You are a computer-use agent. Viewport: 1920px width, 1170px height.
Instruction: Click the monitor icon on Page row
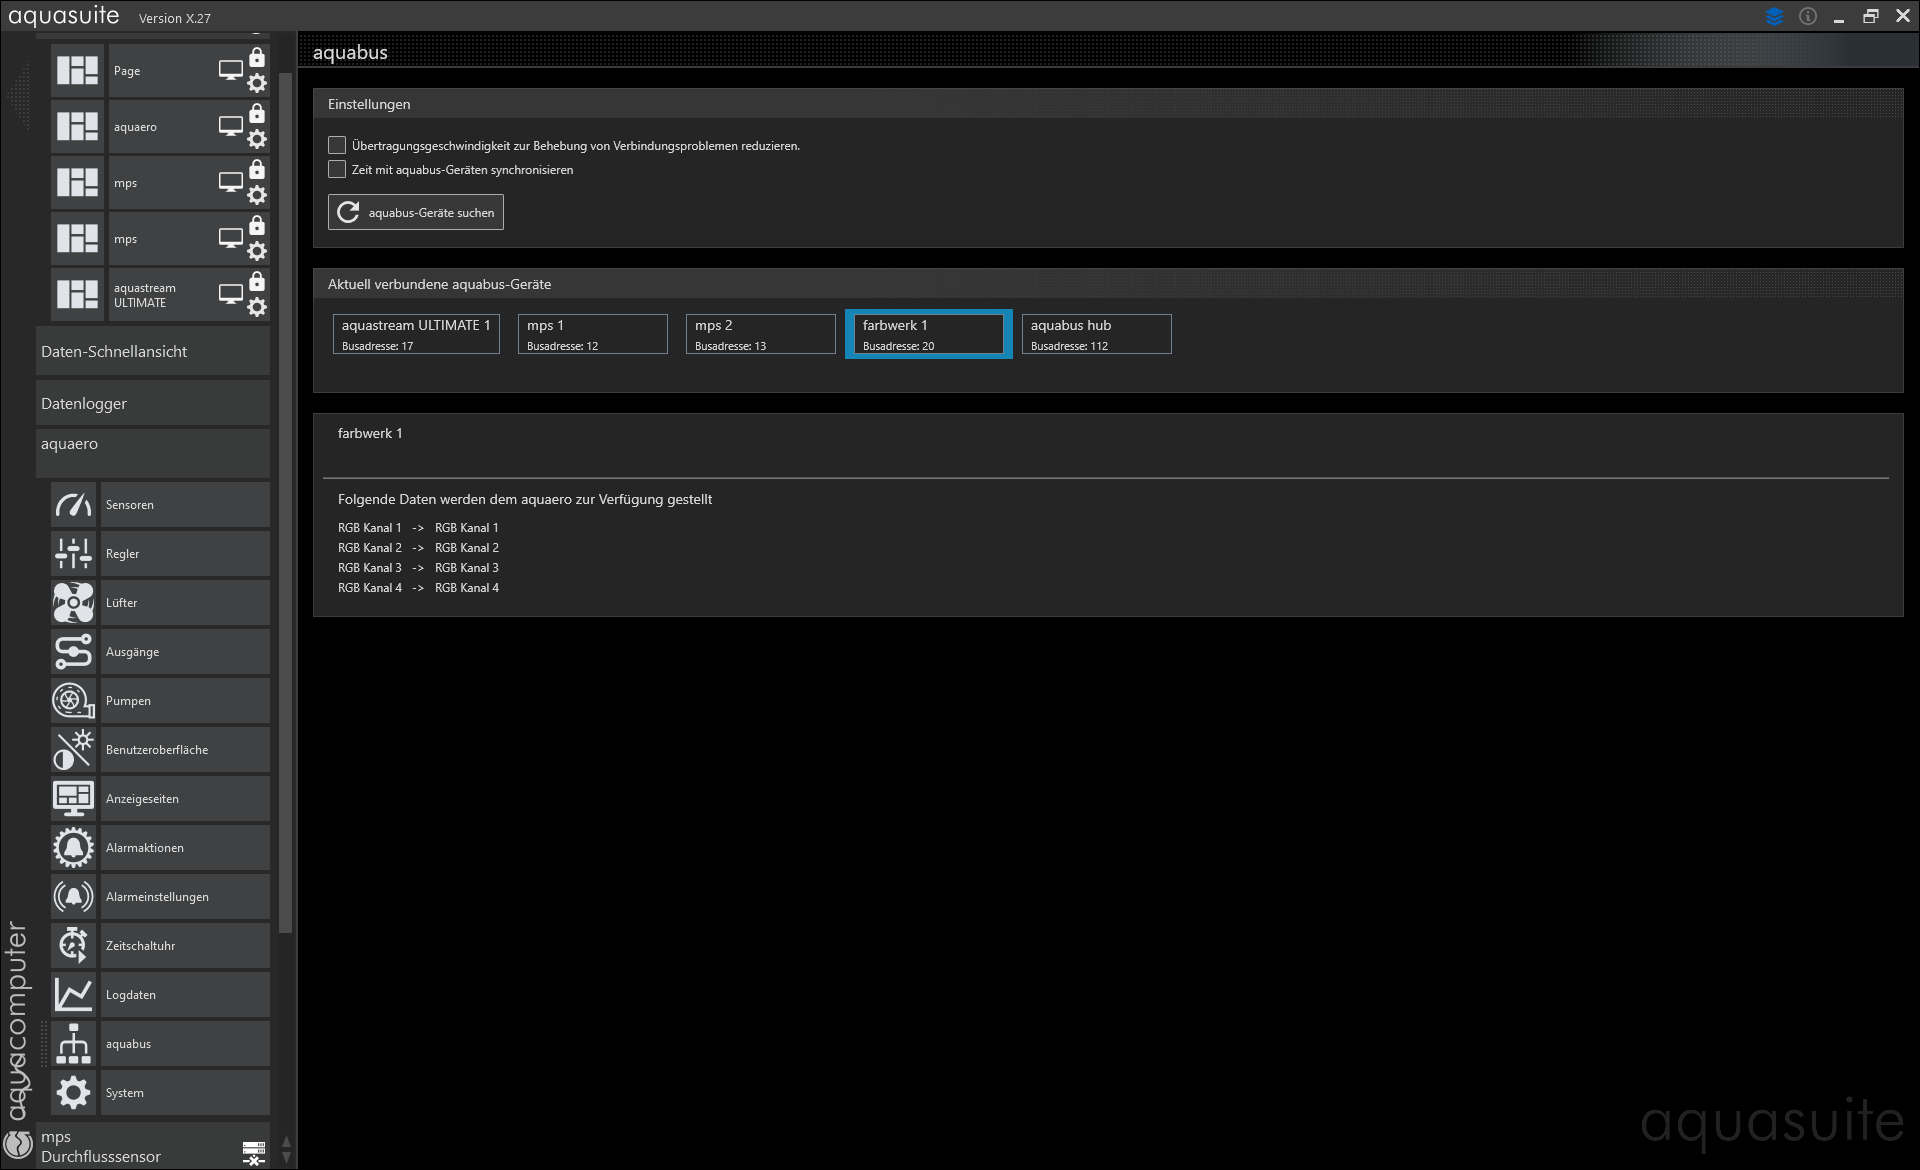pos(231,71)
